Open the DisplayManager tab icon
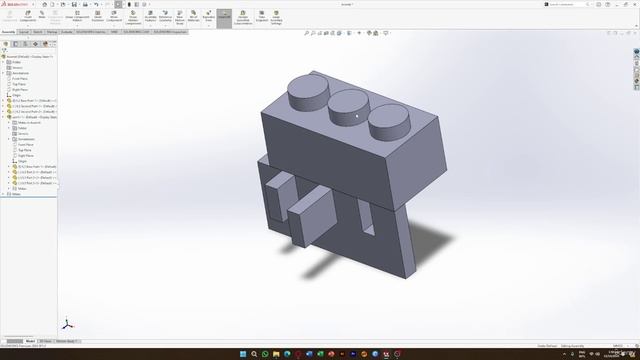The height and width of the screenshot is (360, 640). click(45, 44)
